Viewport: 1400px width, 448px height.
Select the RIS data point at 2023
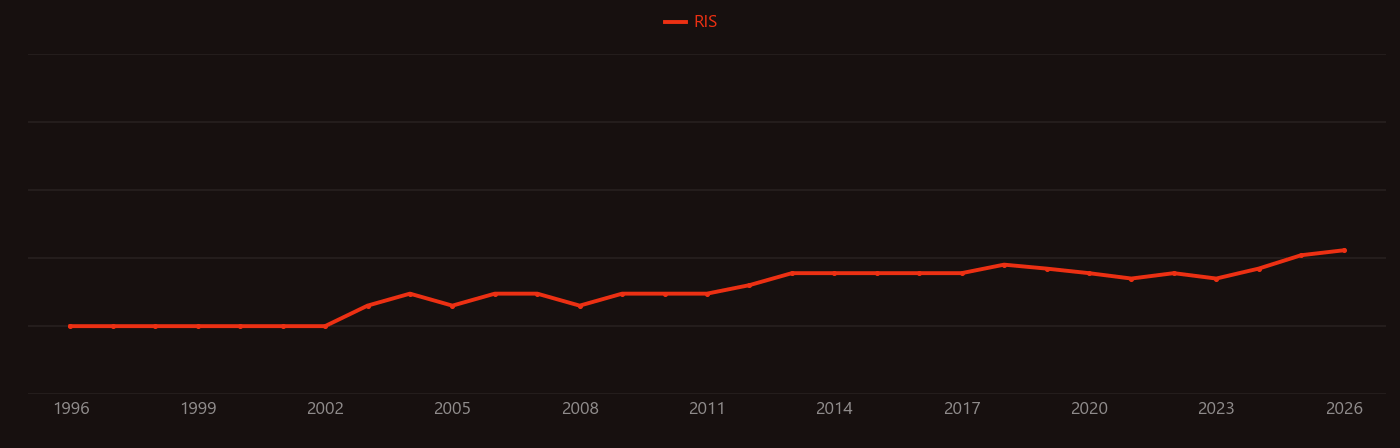(1216, 279)
